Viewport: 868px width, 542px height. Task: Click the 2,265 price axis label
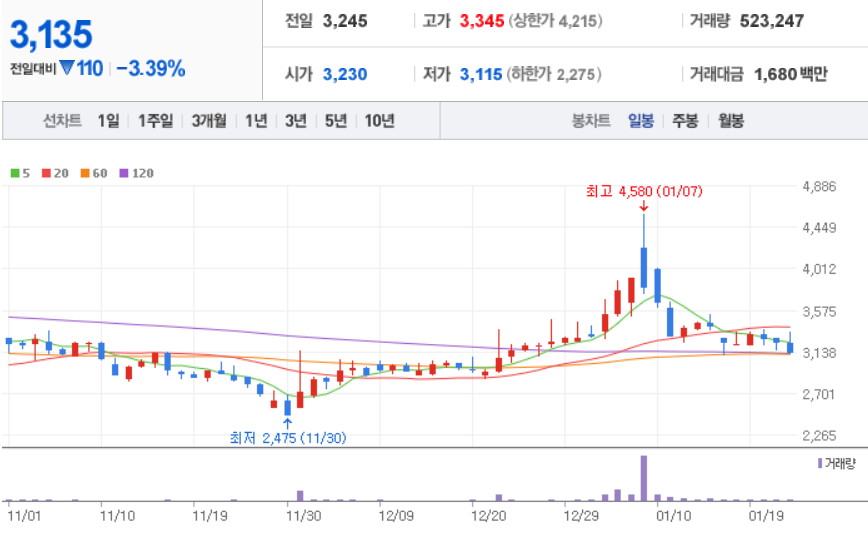[x=819, y=436]
